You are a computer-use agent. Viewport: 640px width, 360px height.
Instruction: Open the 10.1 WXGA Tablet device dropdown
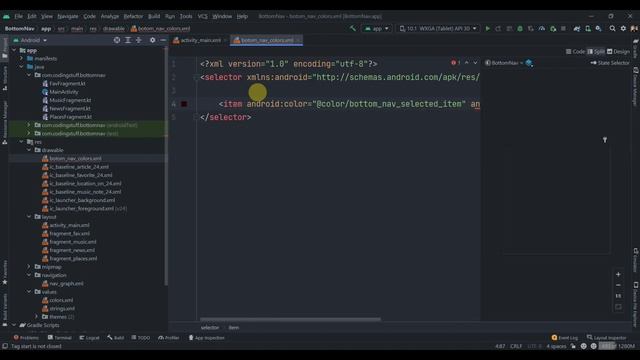click(438, 29)
